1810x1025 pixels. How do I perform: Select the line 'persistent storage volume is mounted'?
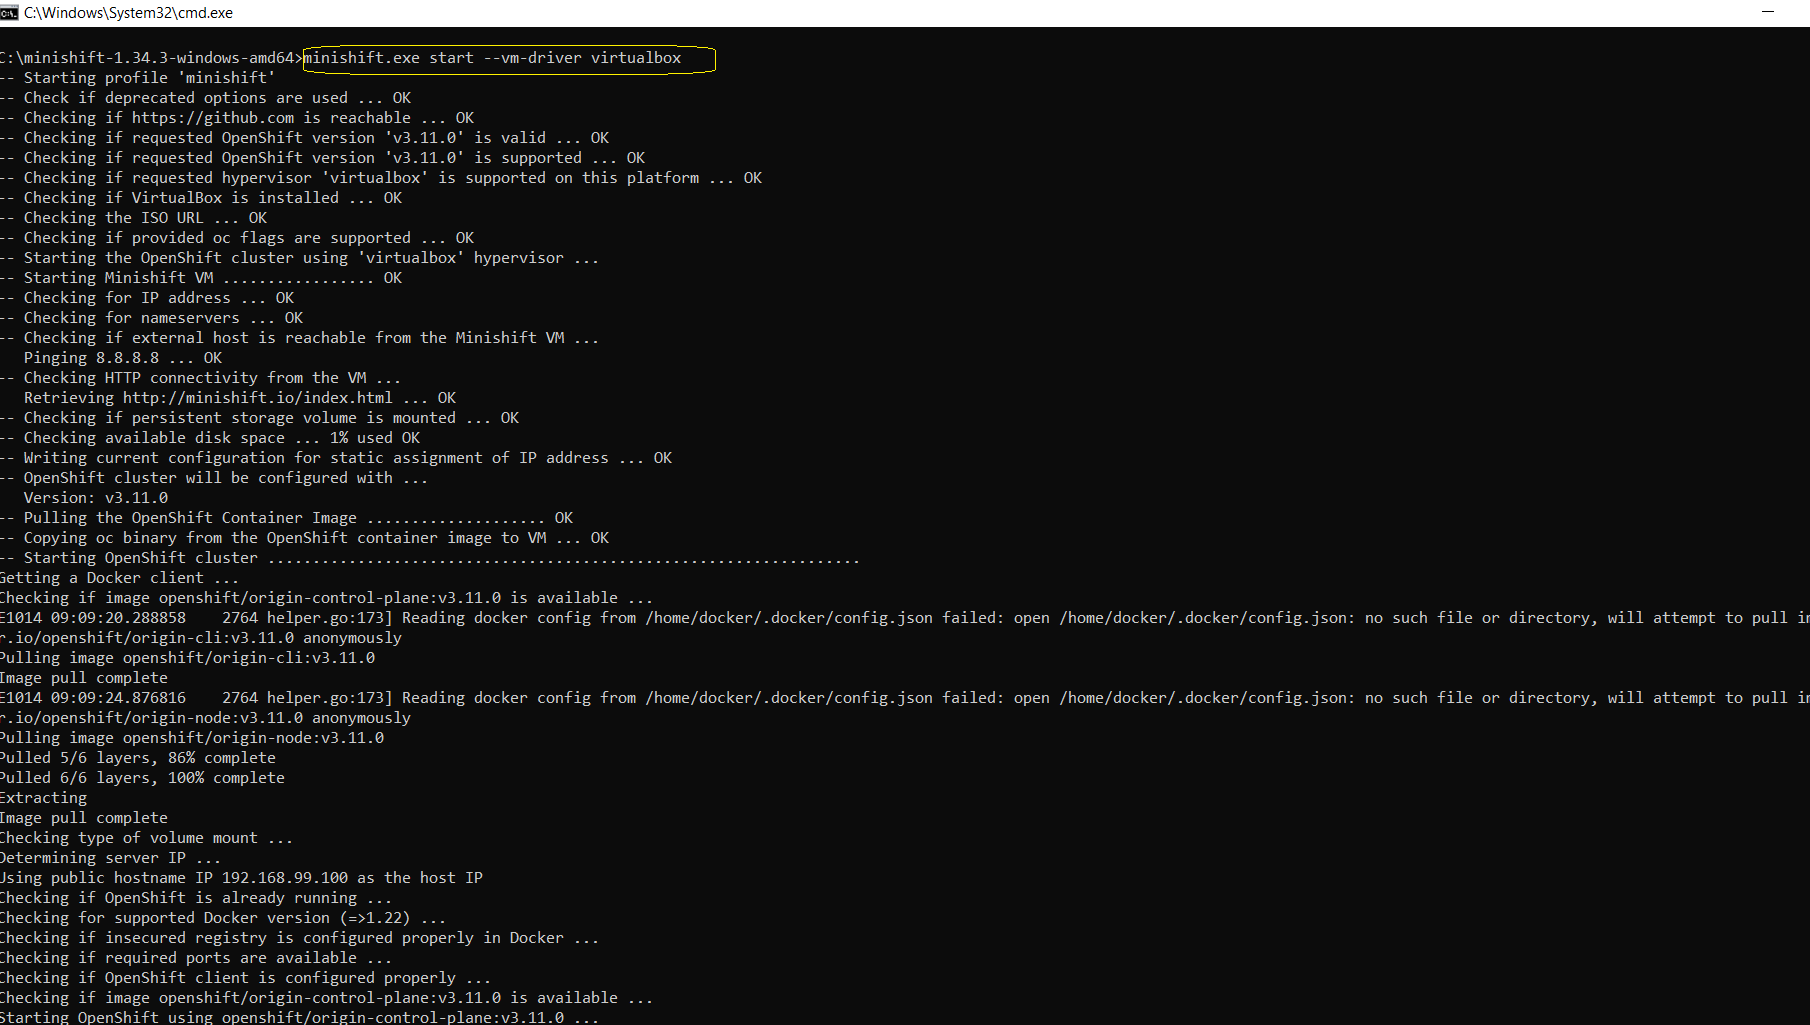(x=259, y=418)
